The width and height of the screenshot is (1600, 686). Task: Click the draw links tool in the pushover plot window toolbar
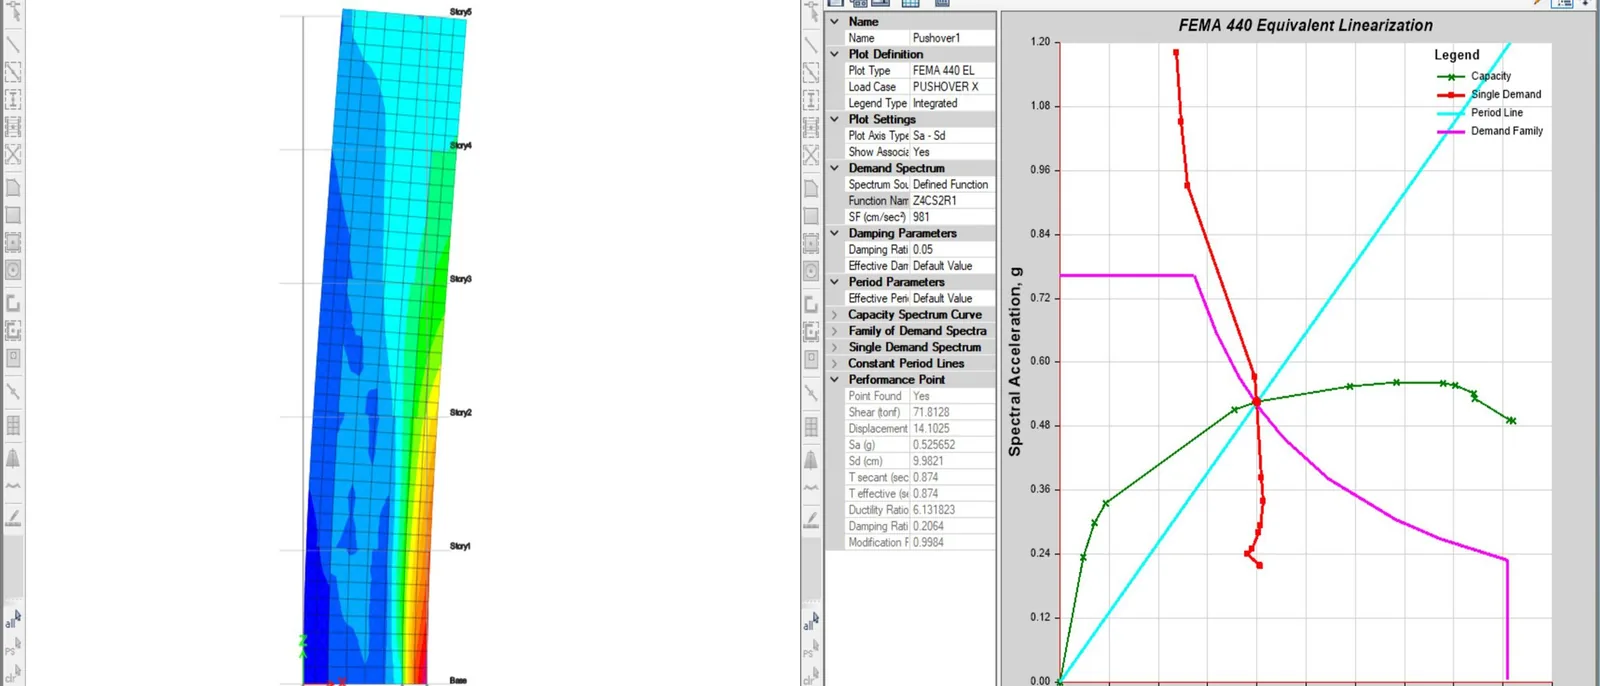(811, 393)
